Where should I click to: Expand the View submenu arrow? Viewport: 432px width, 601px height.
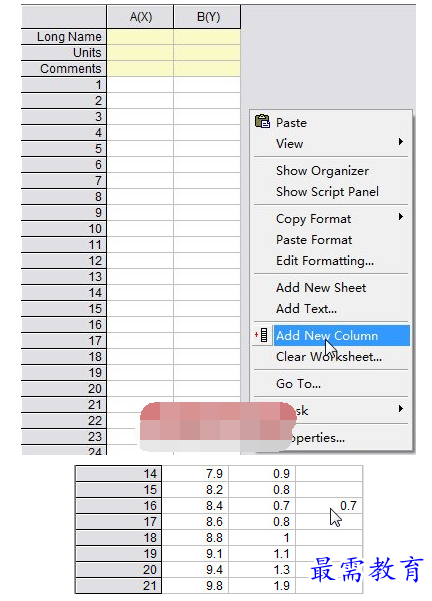[x=401, y=142]
